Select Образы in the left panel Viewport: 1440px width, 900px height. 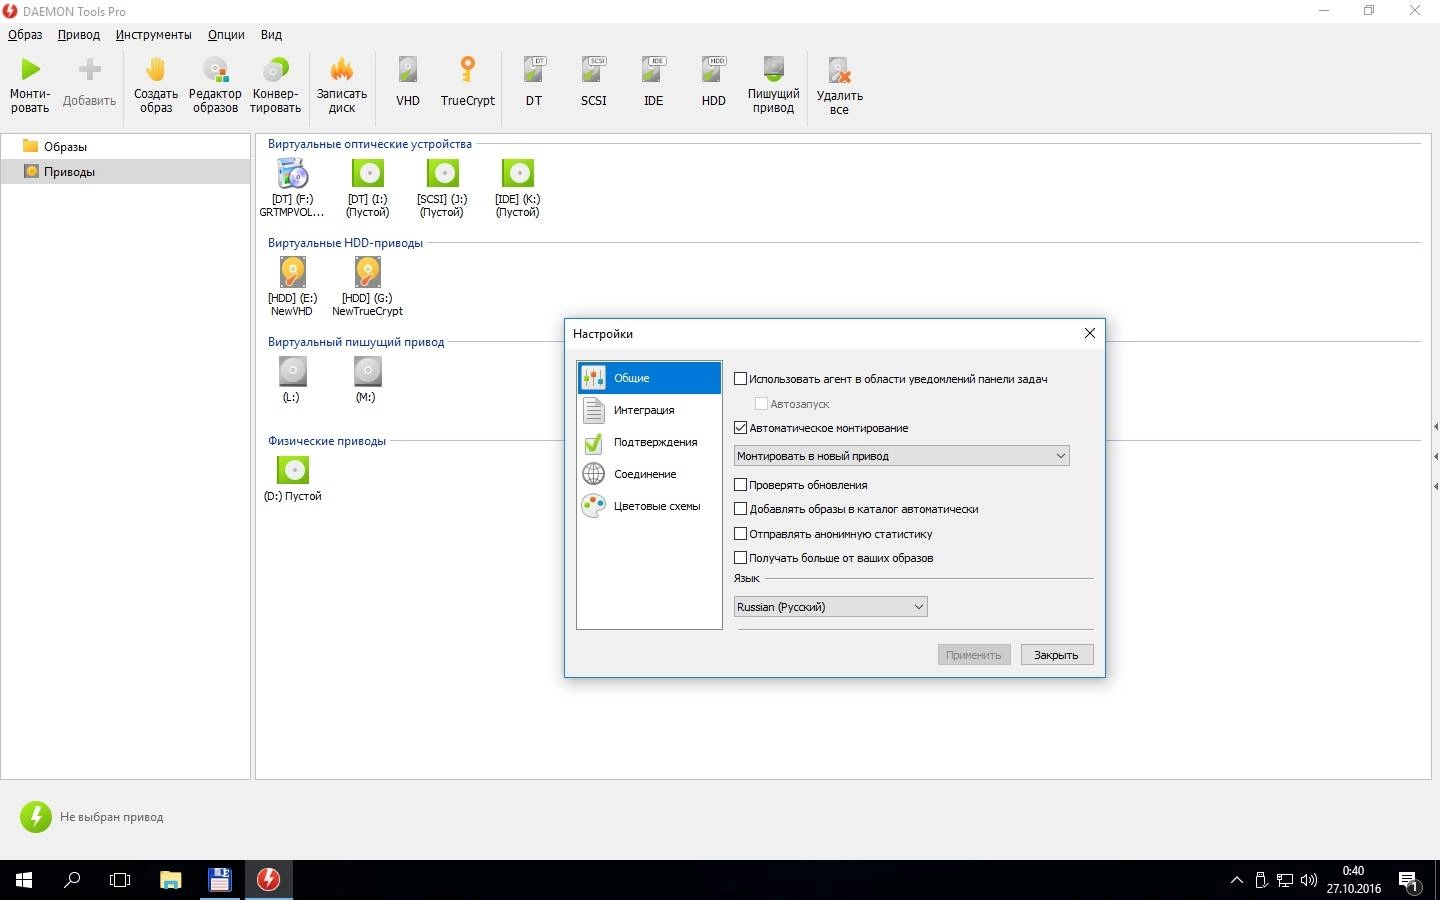tap(125, 146)
